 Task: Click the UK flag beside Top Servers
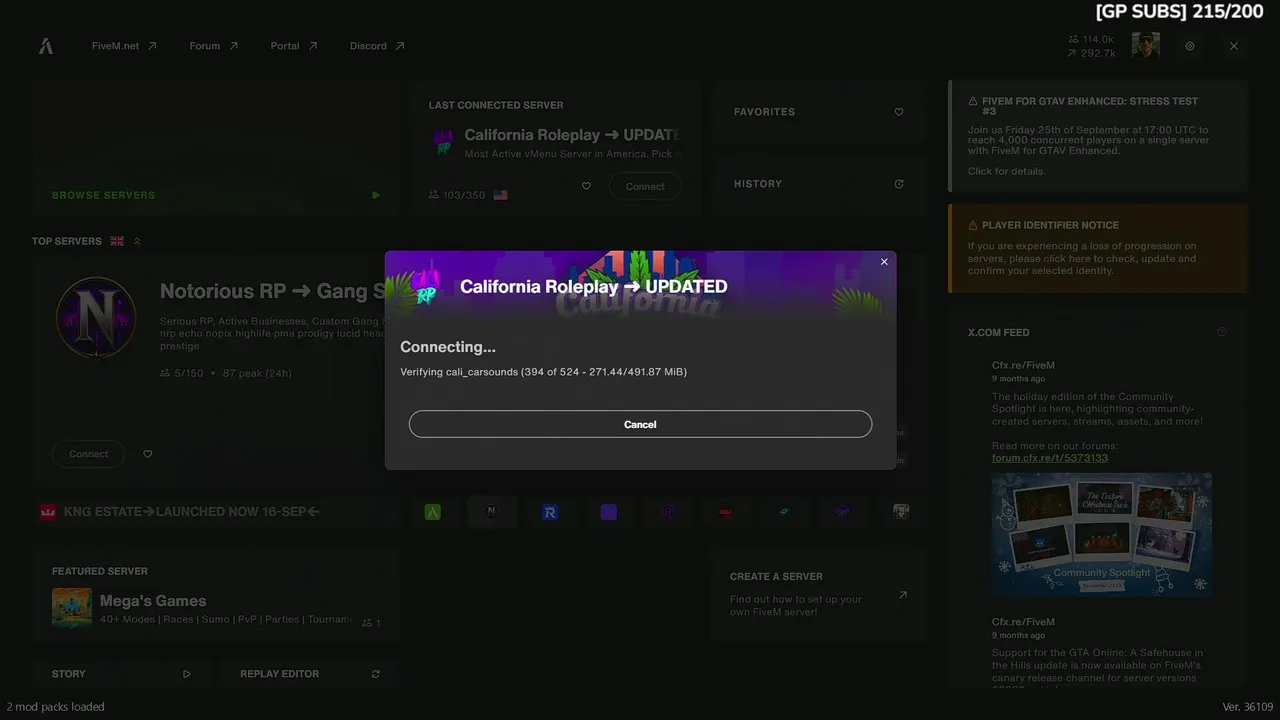click(117, 241)
